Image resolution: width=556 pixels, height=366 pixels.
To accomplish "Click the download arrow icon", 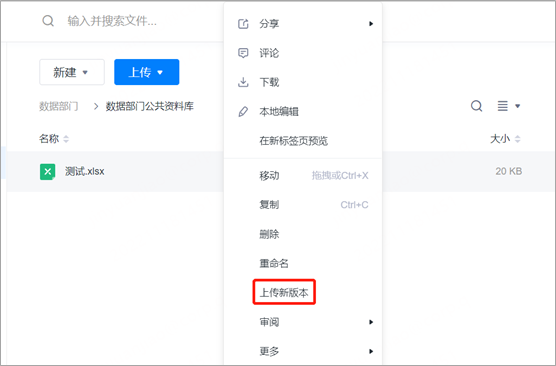I will tap(243, 82).
